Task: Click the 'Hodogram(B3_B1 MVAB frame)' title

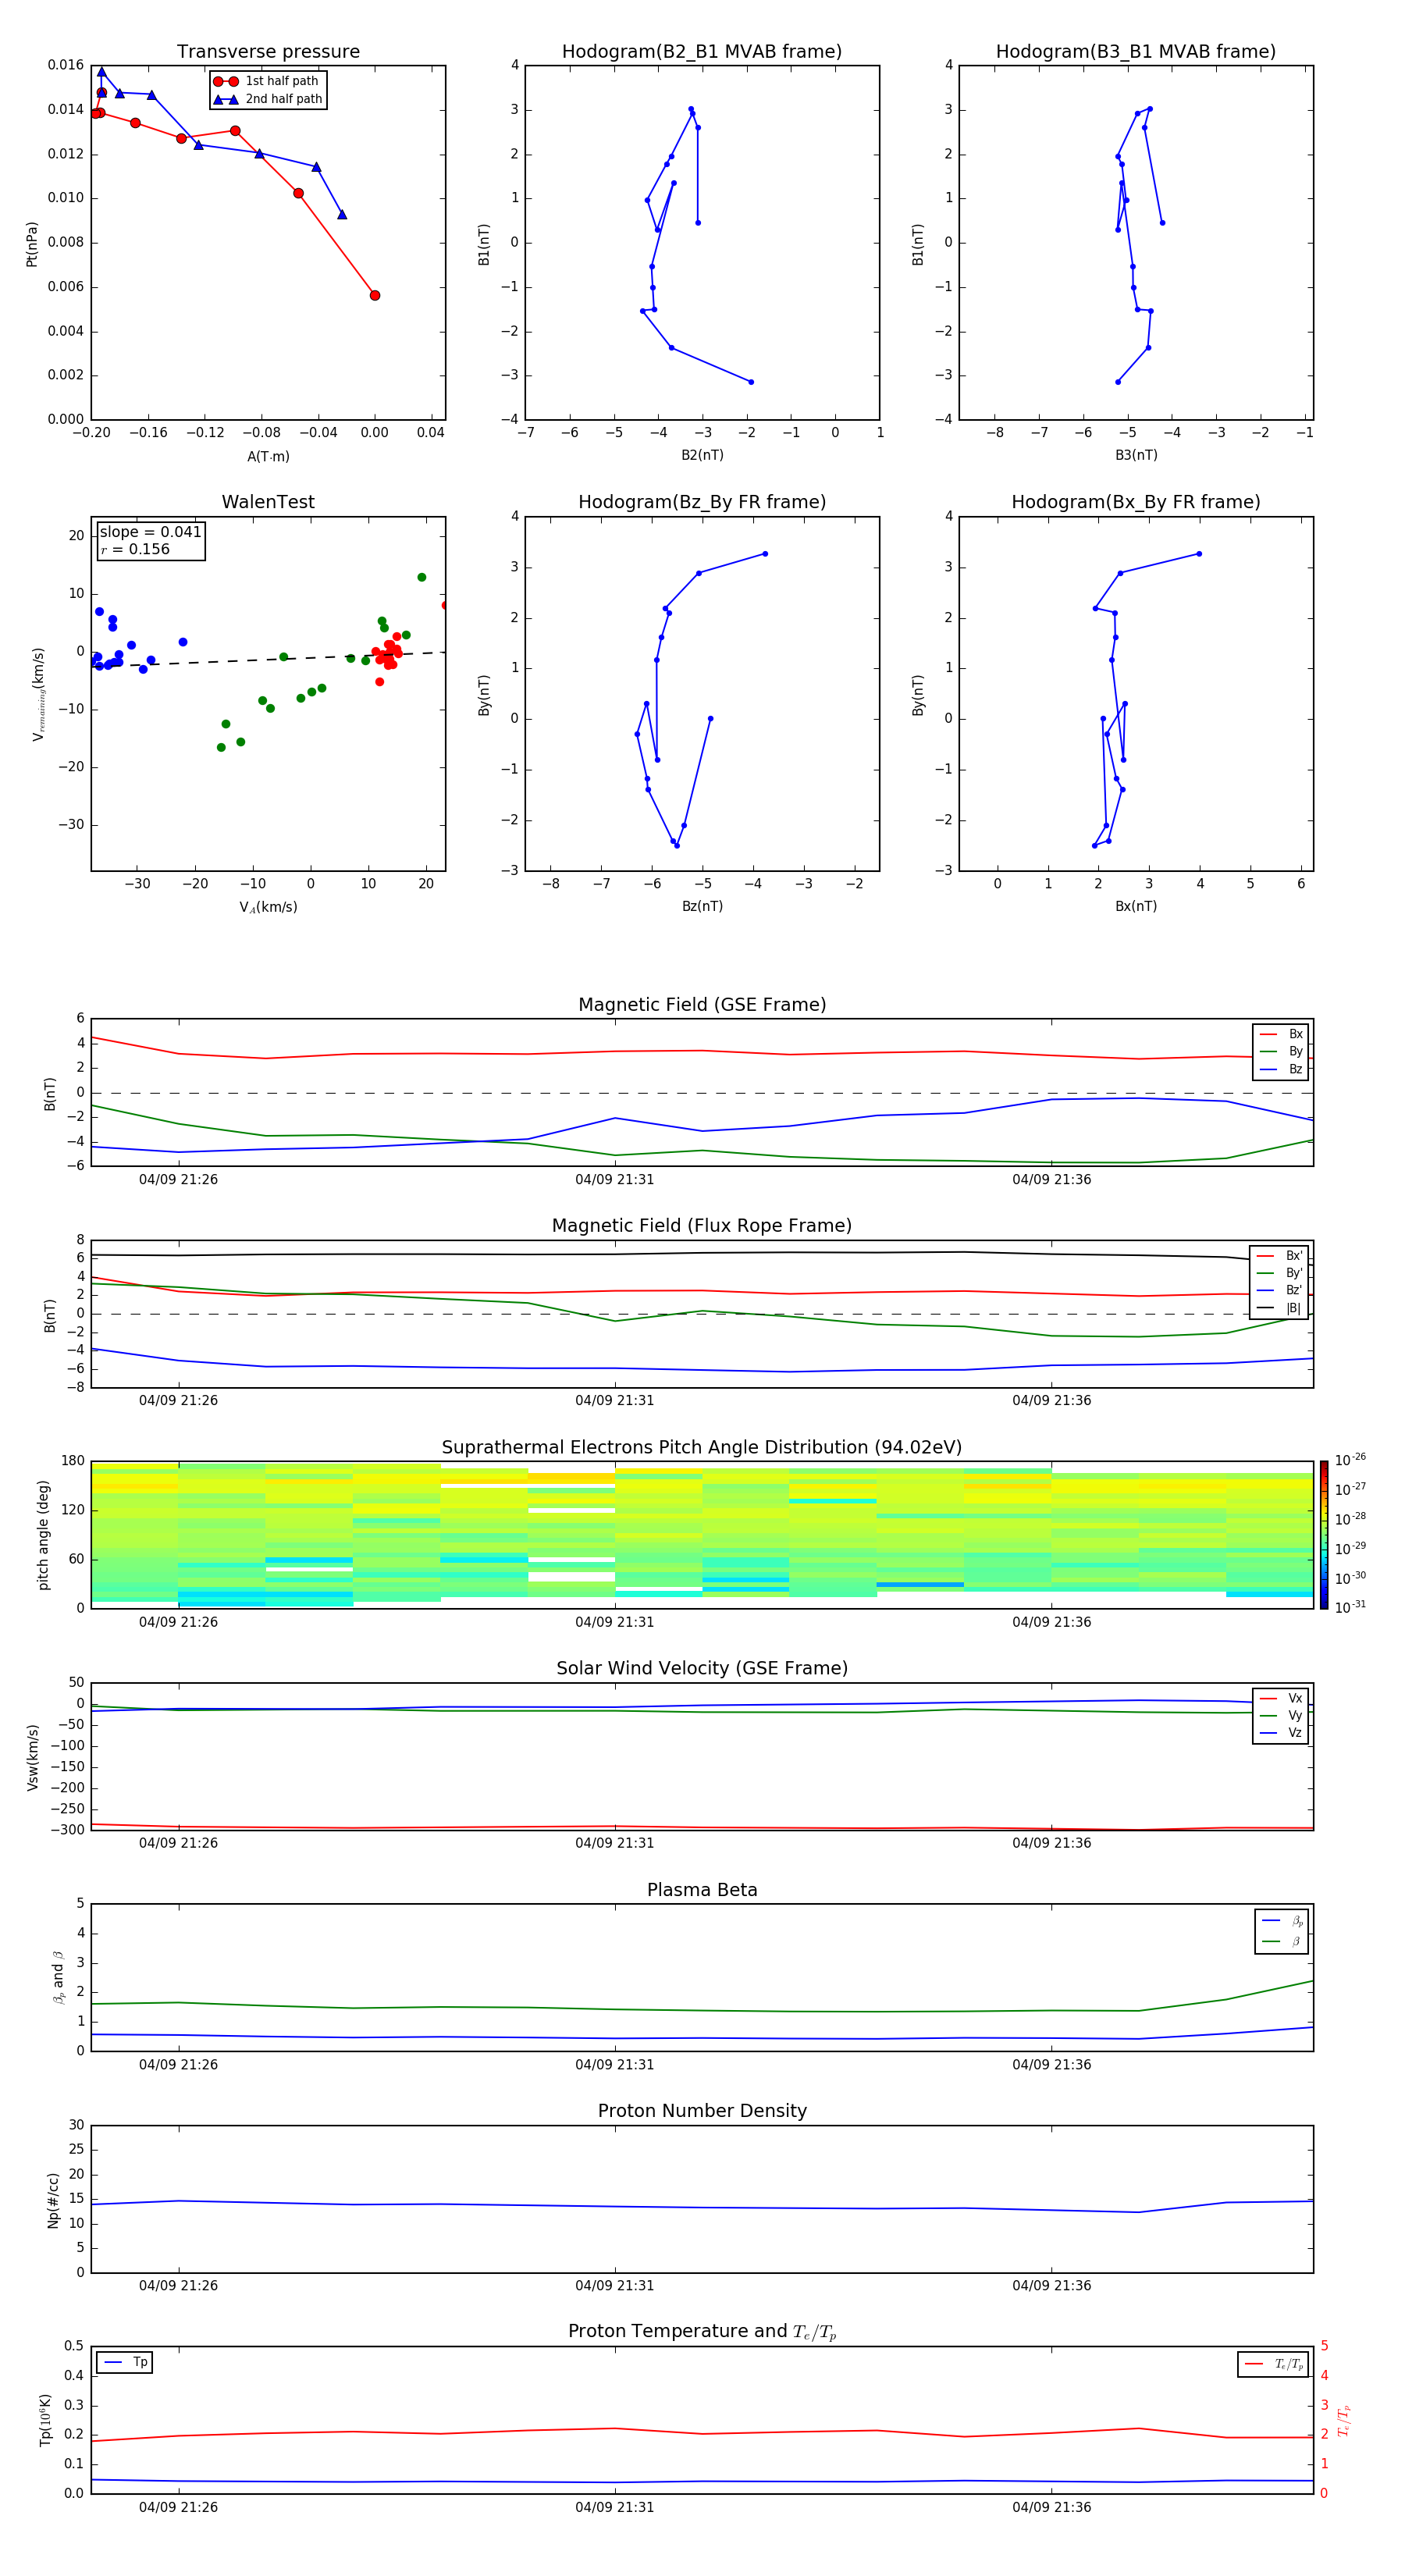Action: tap(1136, 52)
